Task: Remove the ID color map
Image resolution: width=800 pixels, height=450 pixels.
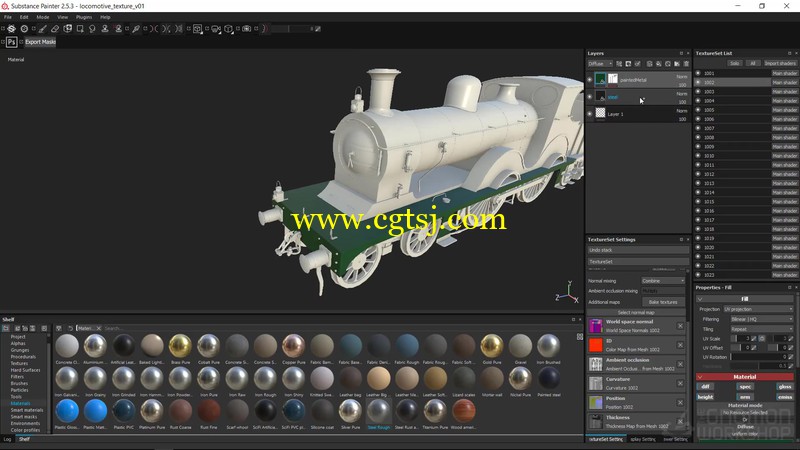Action: click(x=680, y=345)
